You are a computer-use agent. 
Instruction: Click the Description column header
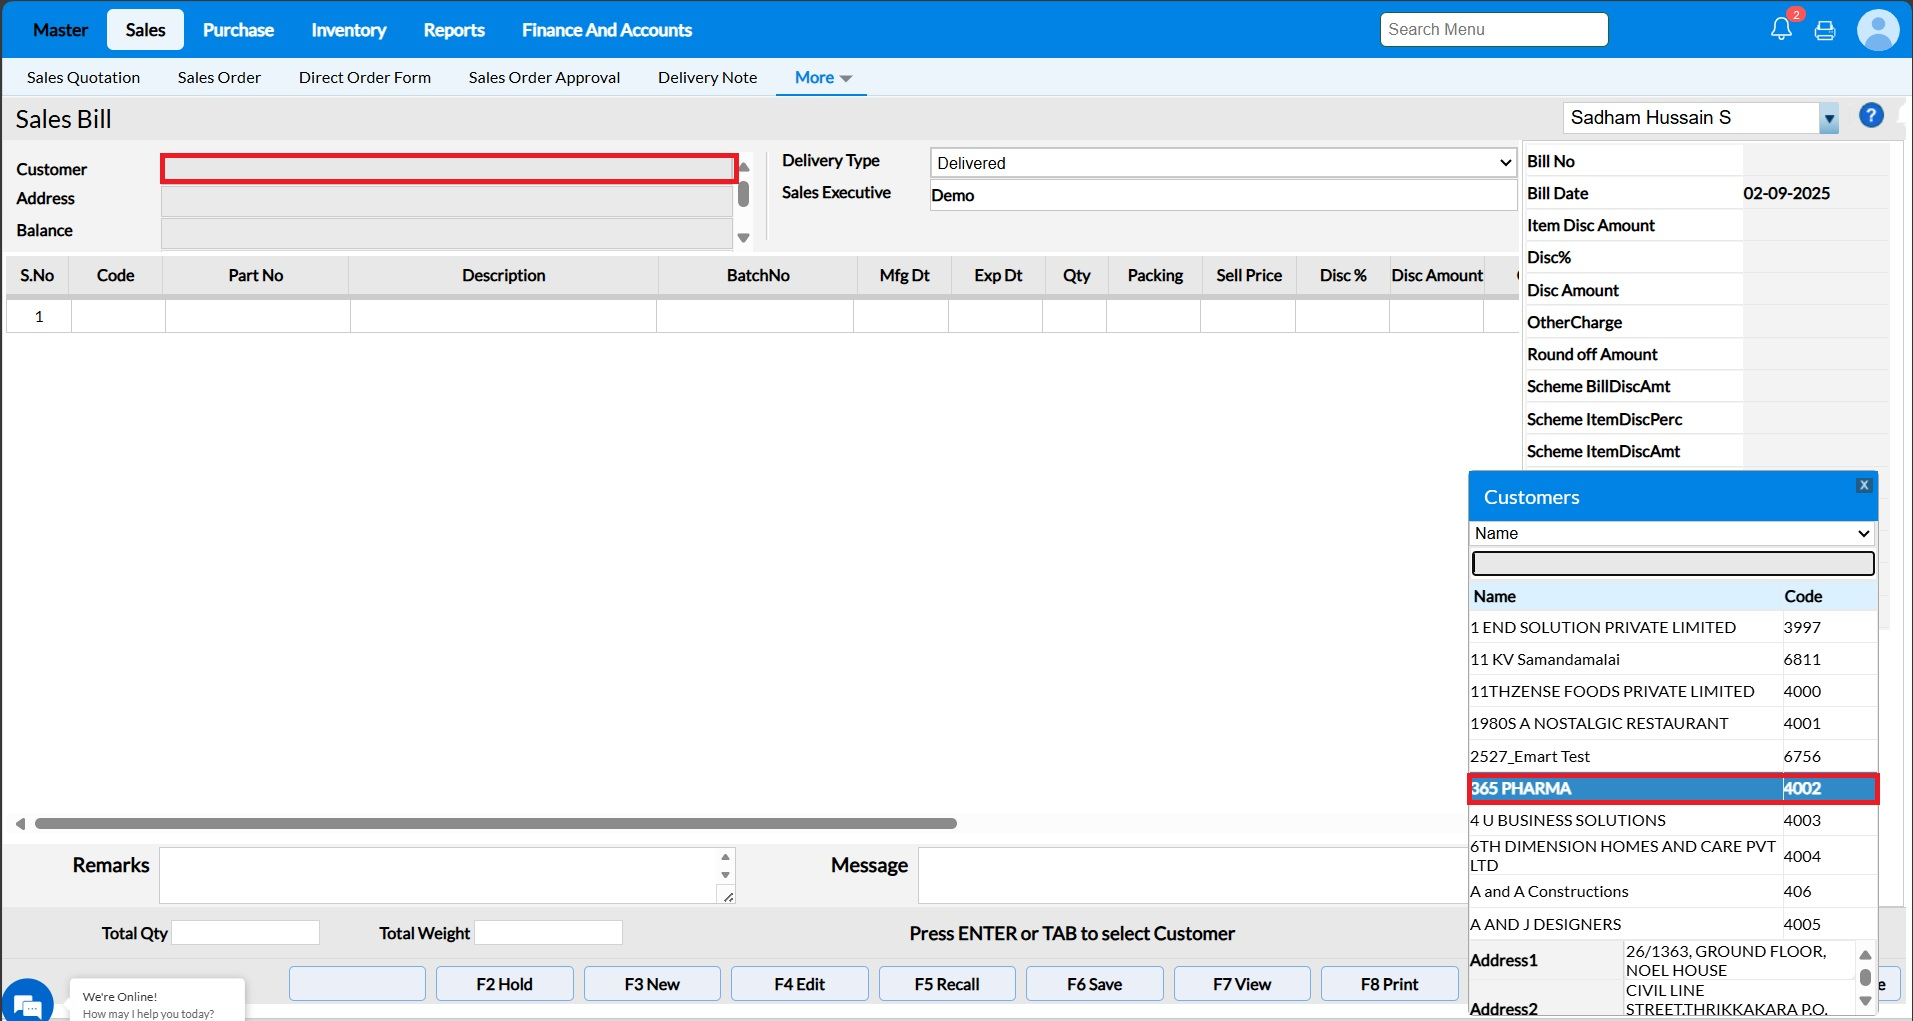click(x=503, y=276)
